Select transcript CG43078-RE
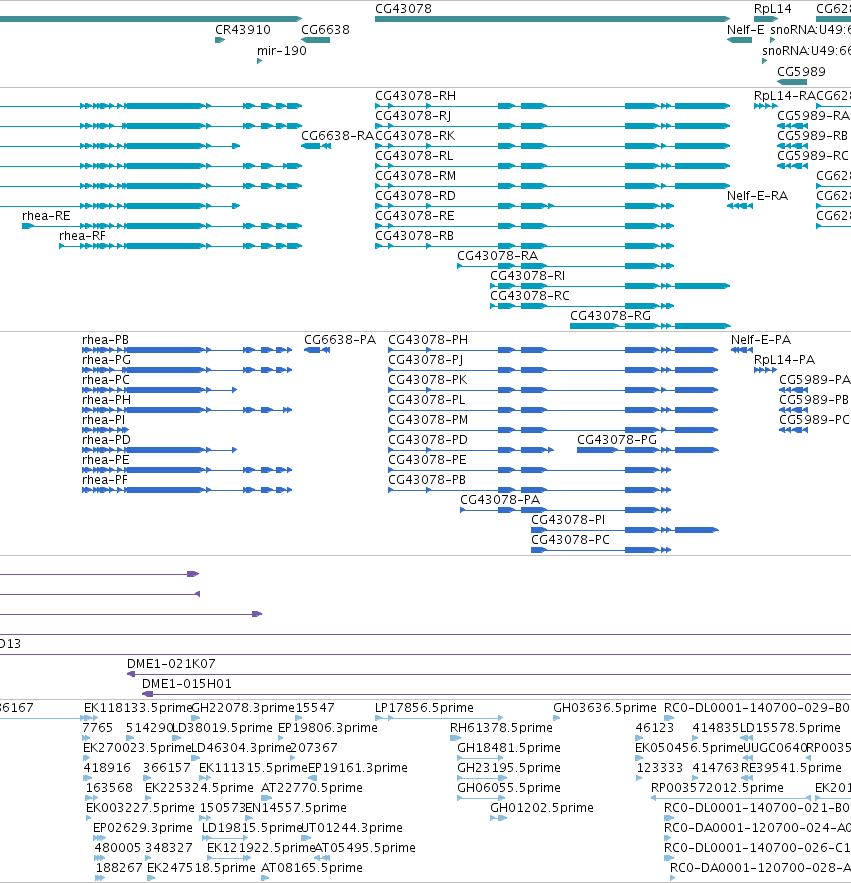The width and height of the screenshot is (851, 883). [x=415, y=216]
